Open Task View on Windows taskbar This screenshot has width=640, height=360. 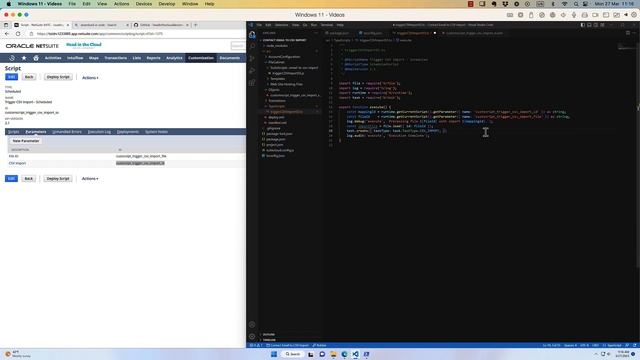[311, 354]
